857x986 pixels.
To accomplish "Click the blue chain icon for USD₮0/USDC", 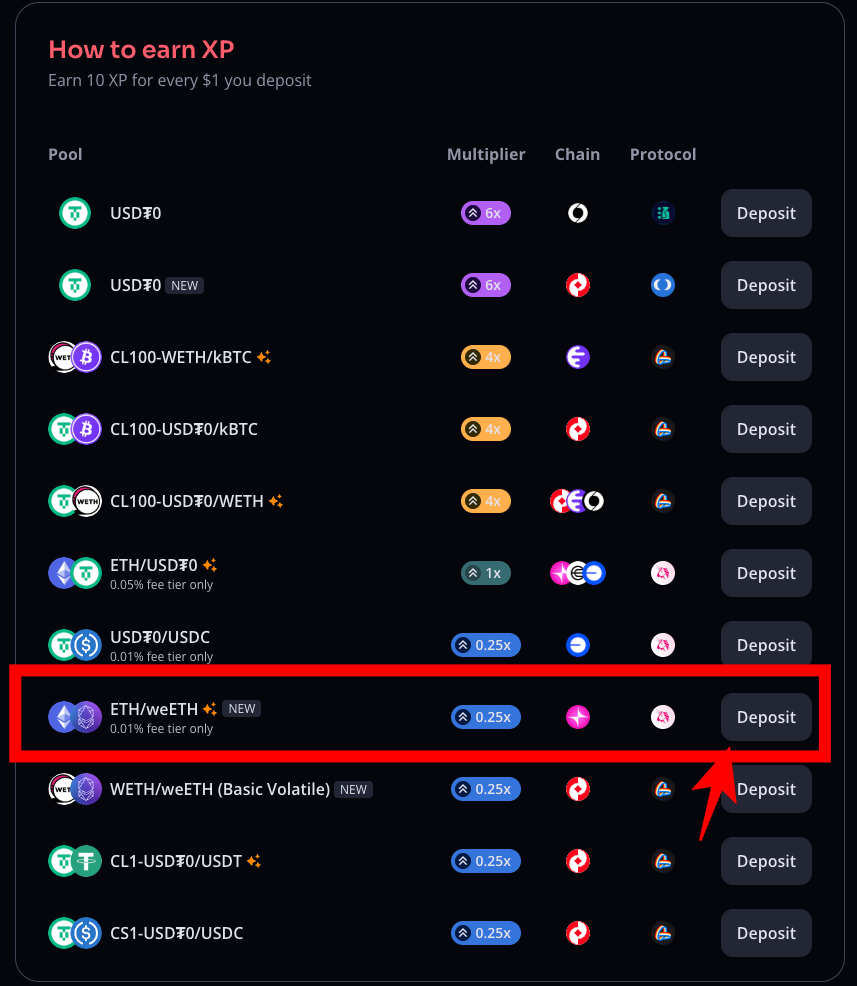I will [x=578, y=645].
